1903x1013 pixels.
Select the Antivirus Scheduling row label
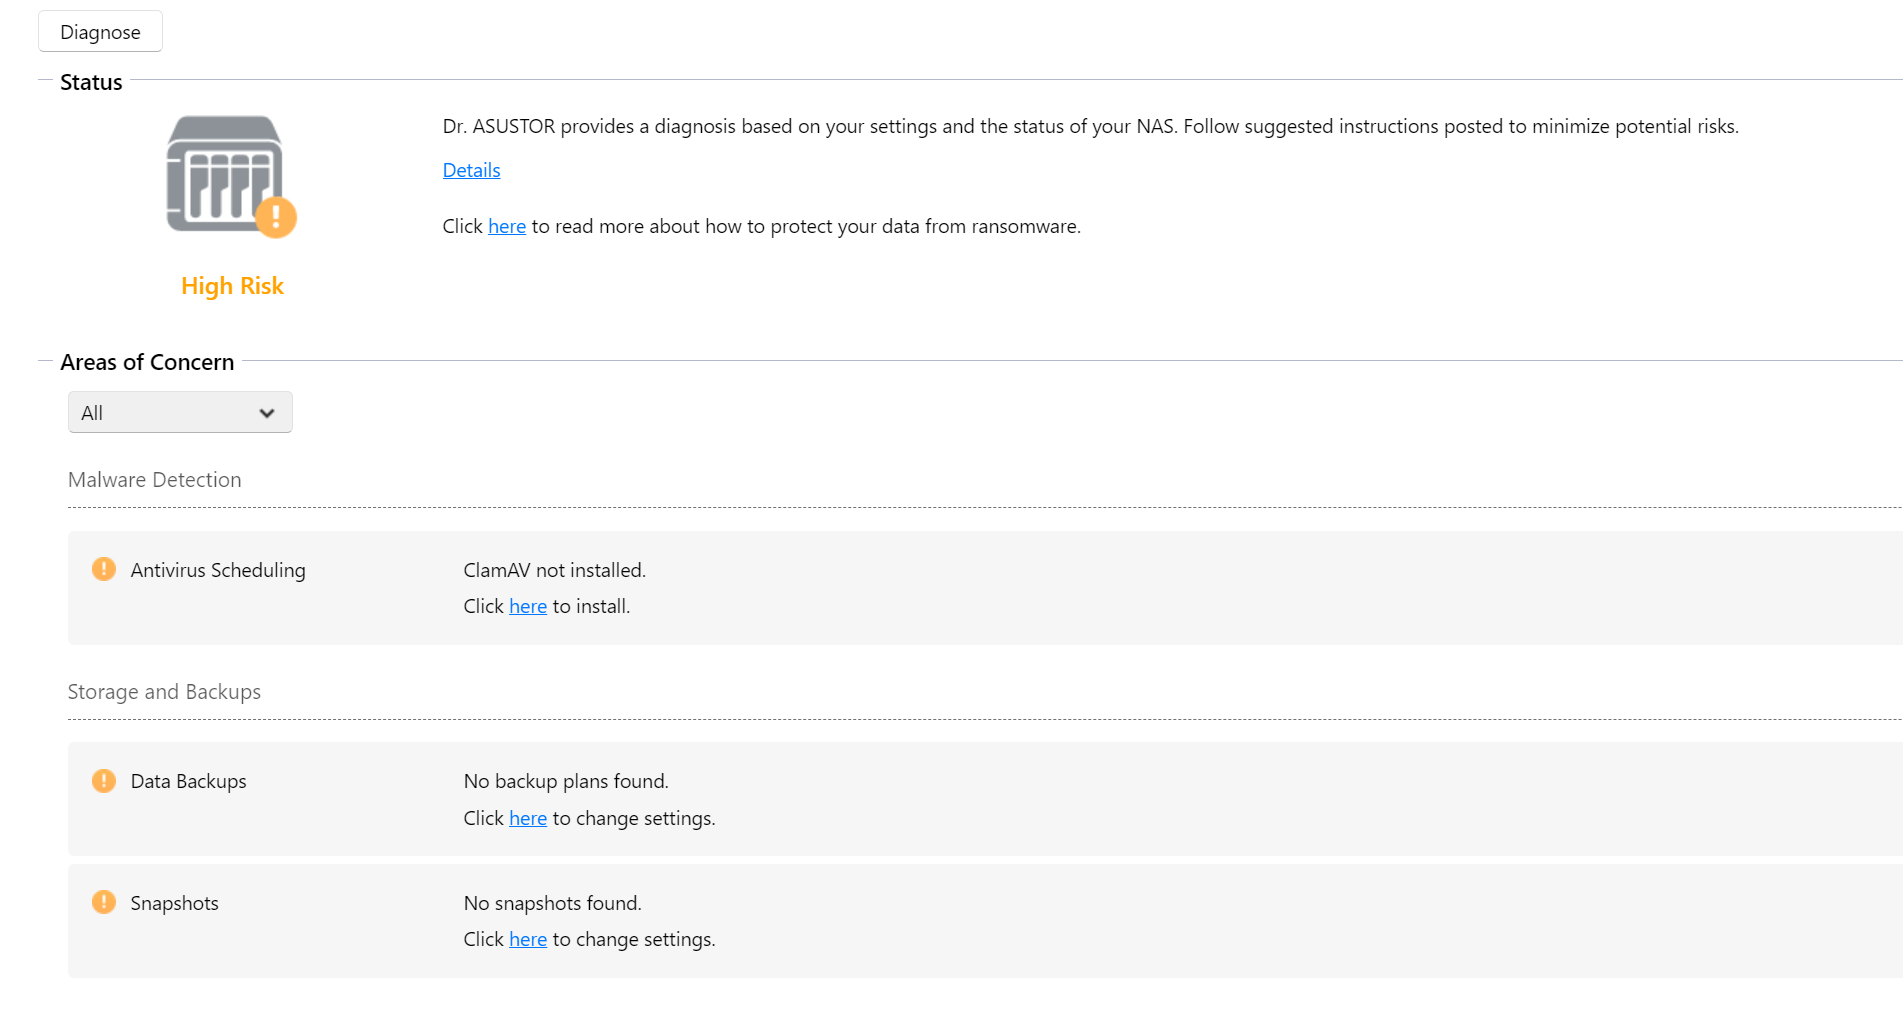tap(218, 570)
